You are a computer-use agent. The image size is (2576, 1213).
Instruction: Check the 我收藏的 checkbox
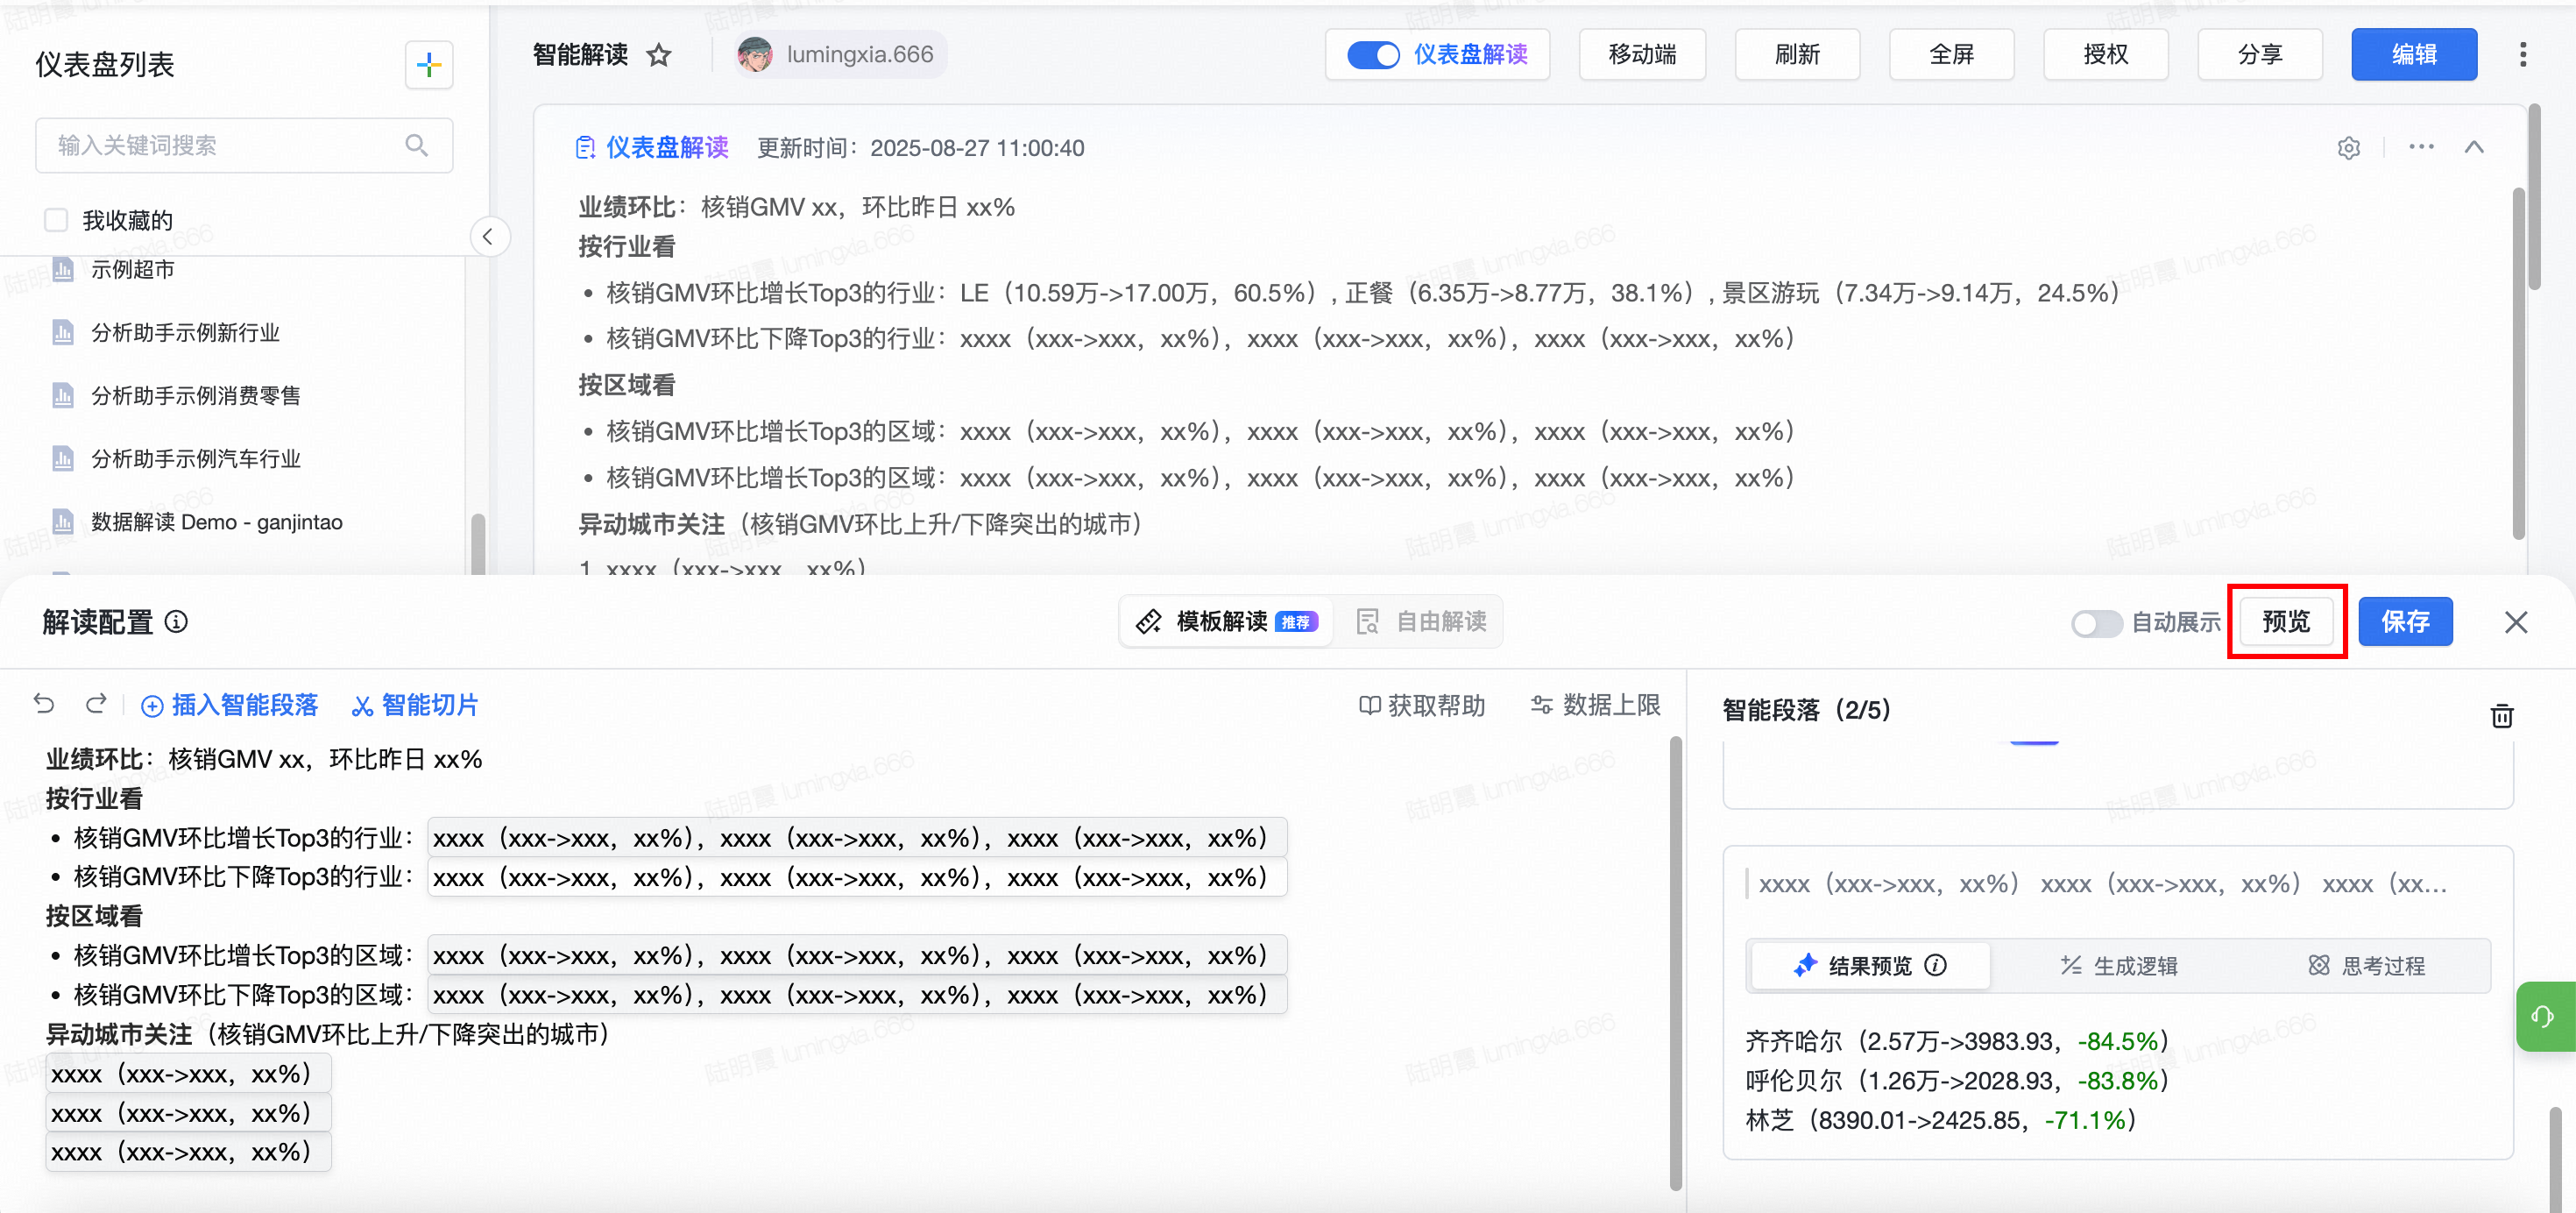click(x=56, y=220)
